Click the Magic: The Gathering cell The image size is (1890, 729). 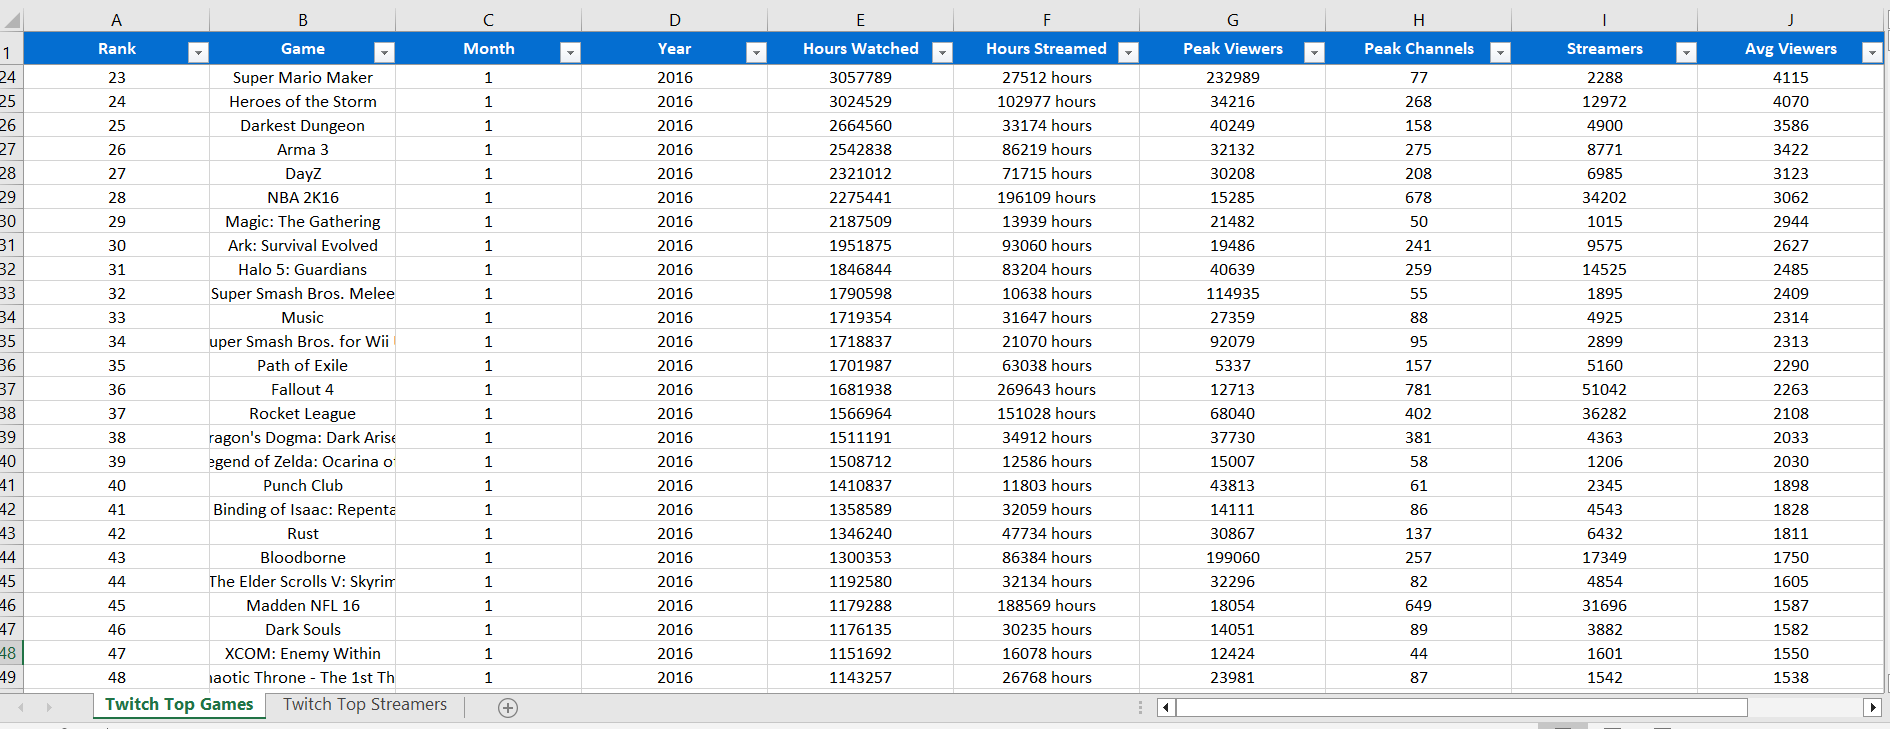(302, 221)
